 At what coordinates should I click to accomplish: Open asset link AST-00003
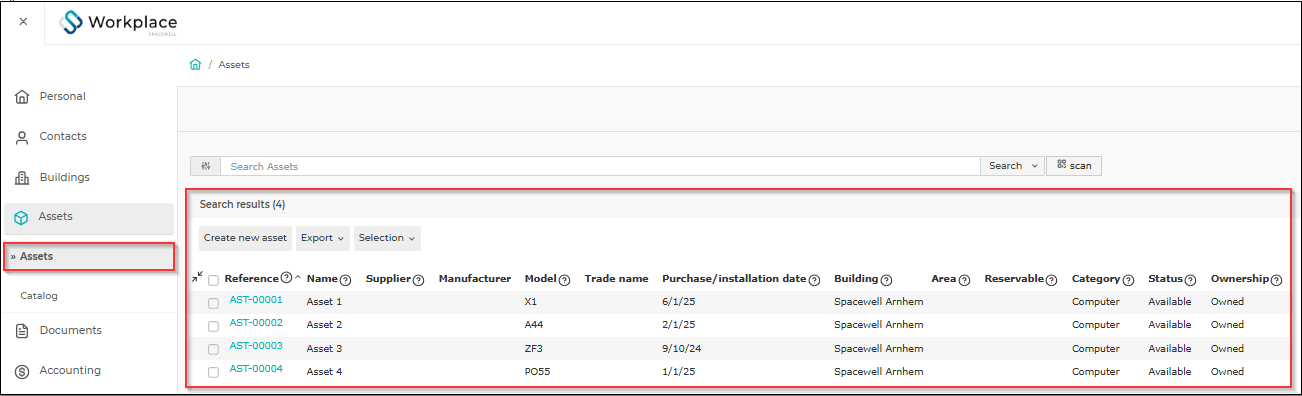[x=256, y=346]
